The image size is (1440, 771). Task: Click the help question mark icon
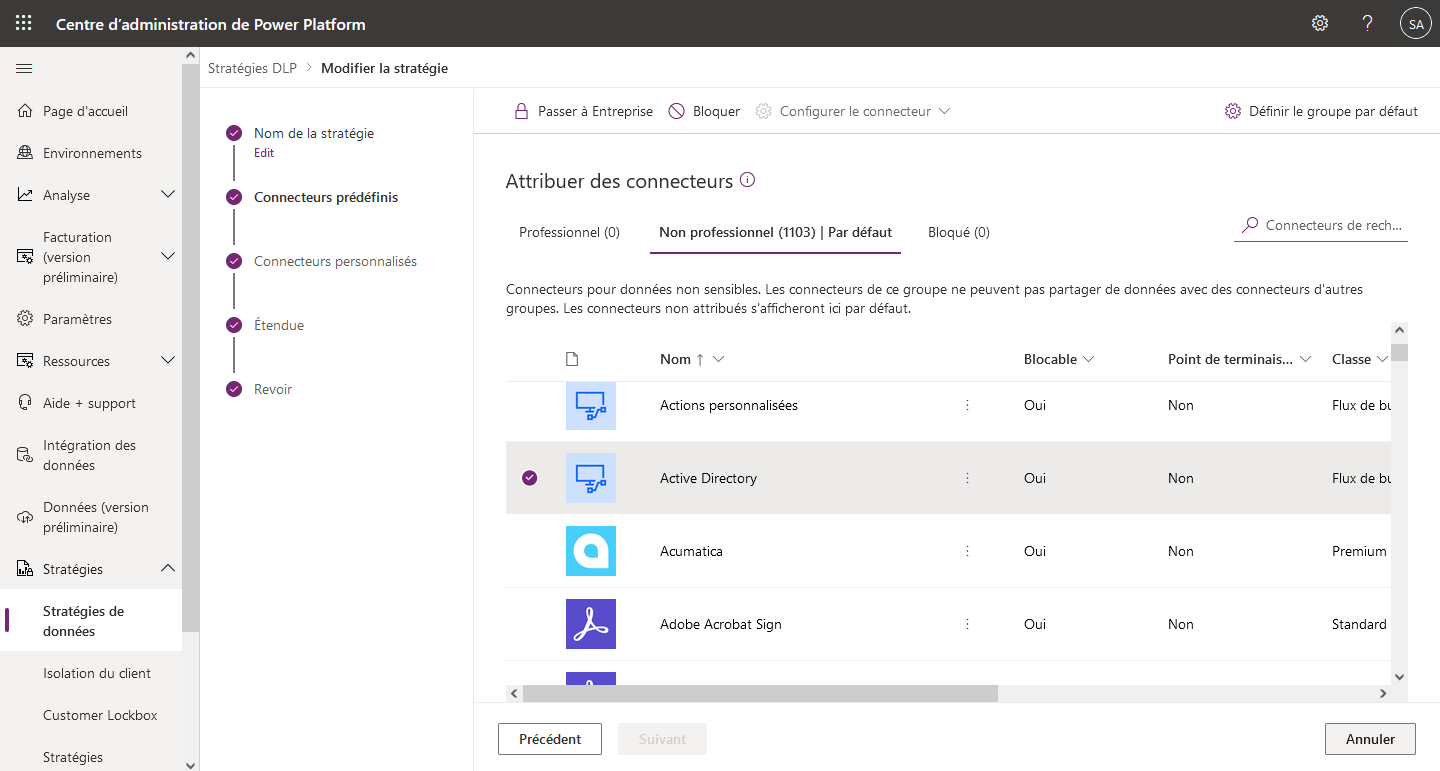[x=1368, y=23]
